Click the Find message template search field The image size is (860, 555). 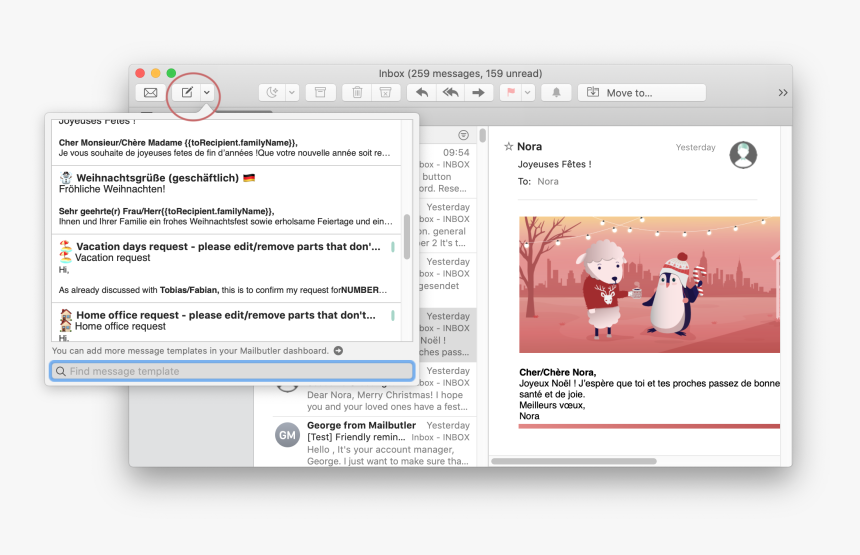(x=232, y=371)
